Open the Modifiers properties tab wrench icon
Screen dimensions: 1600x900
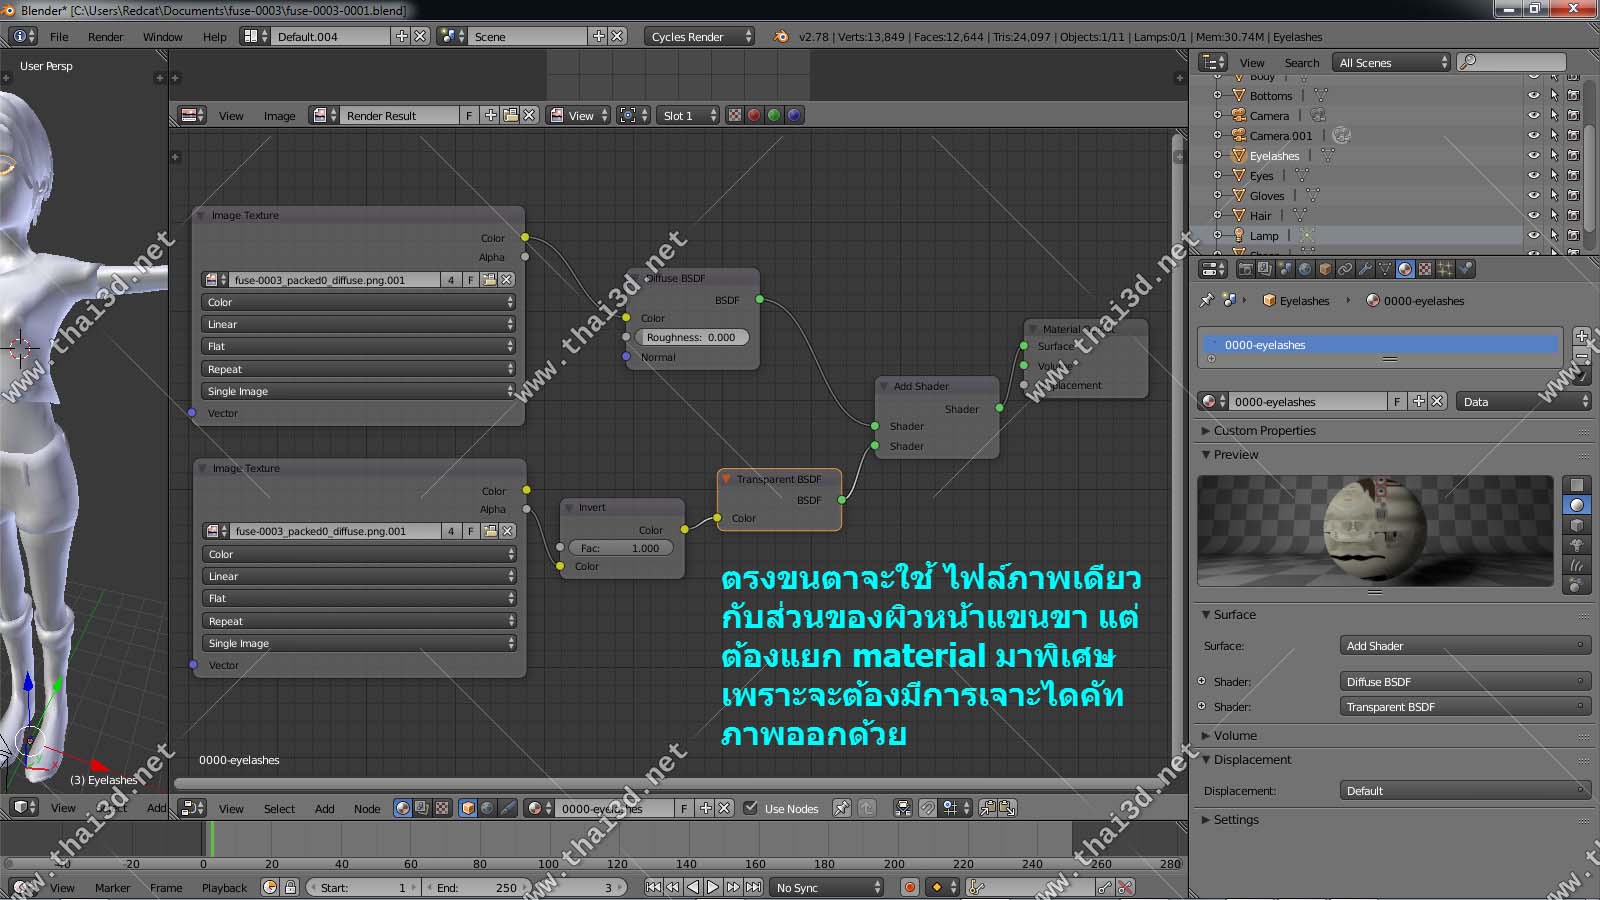[1365, 269]
